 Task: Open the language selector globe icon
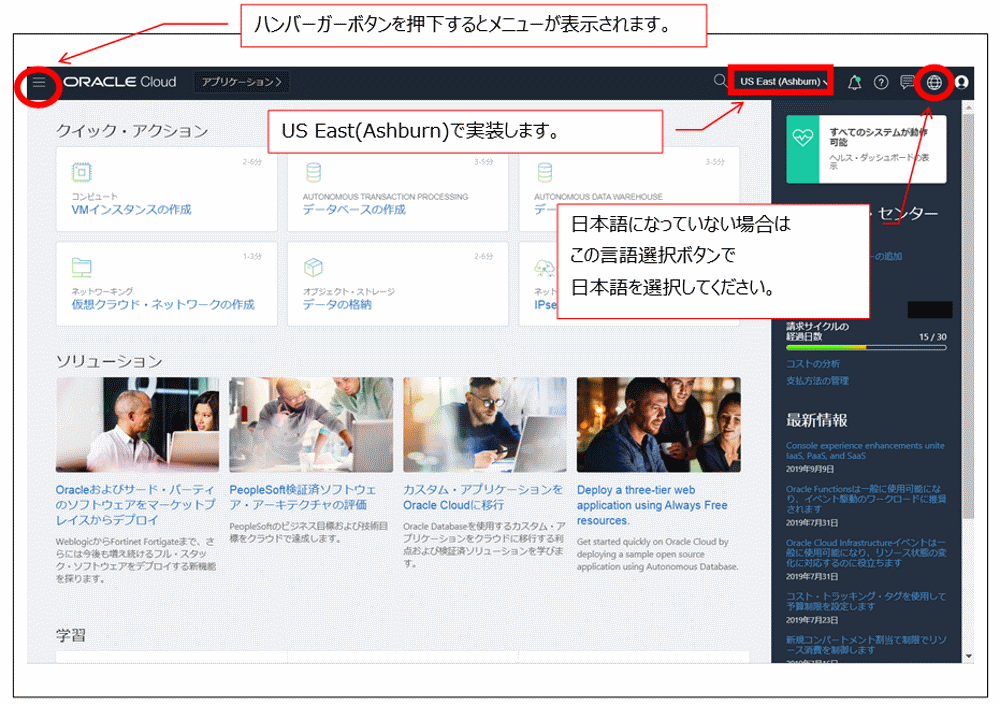[933, 83]
